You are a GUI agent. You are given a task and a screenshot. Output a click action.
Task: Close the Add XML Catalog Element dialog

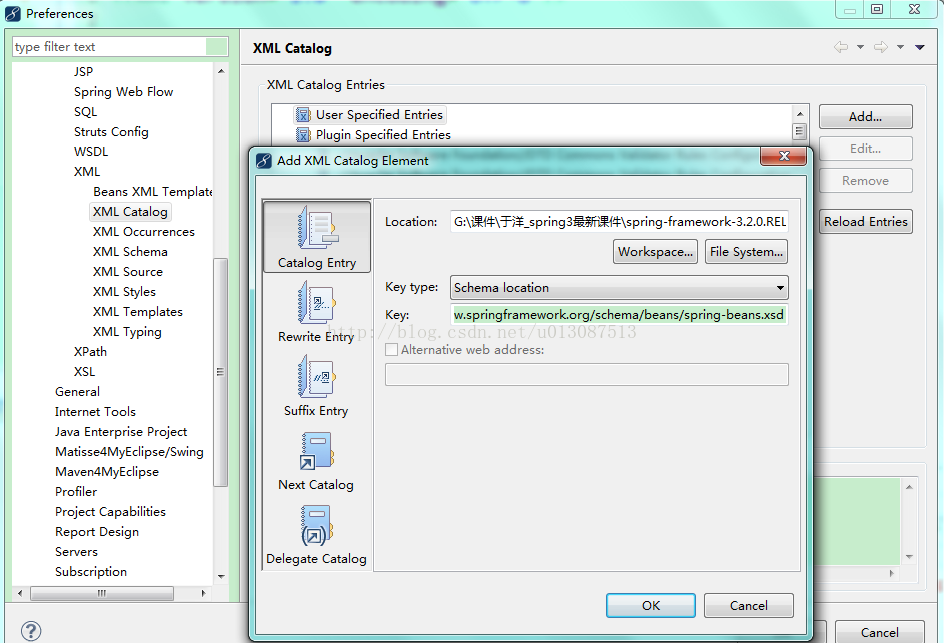tap(784, 156)
